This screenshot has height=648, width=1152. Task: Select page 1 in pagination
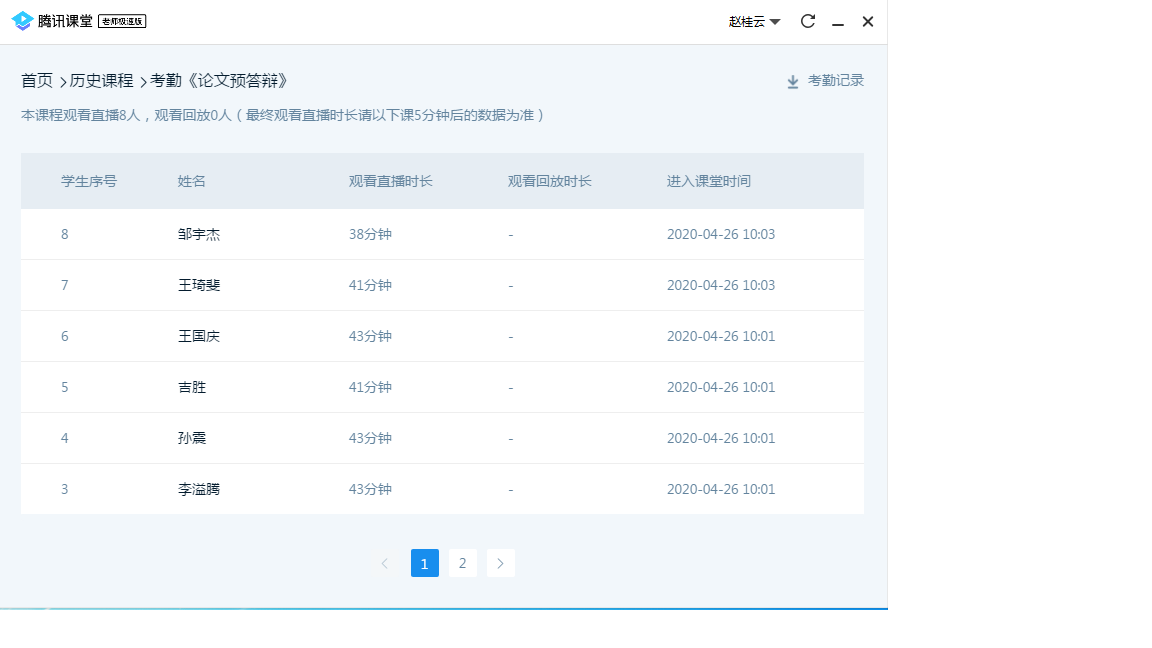[424, 563]
